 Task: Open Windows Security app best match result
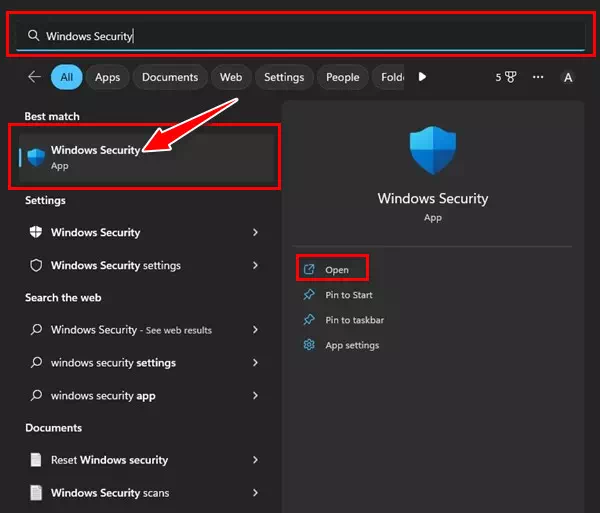pyautogui.click(x=147, y=157)
